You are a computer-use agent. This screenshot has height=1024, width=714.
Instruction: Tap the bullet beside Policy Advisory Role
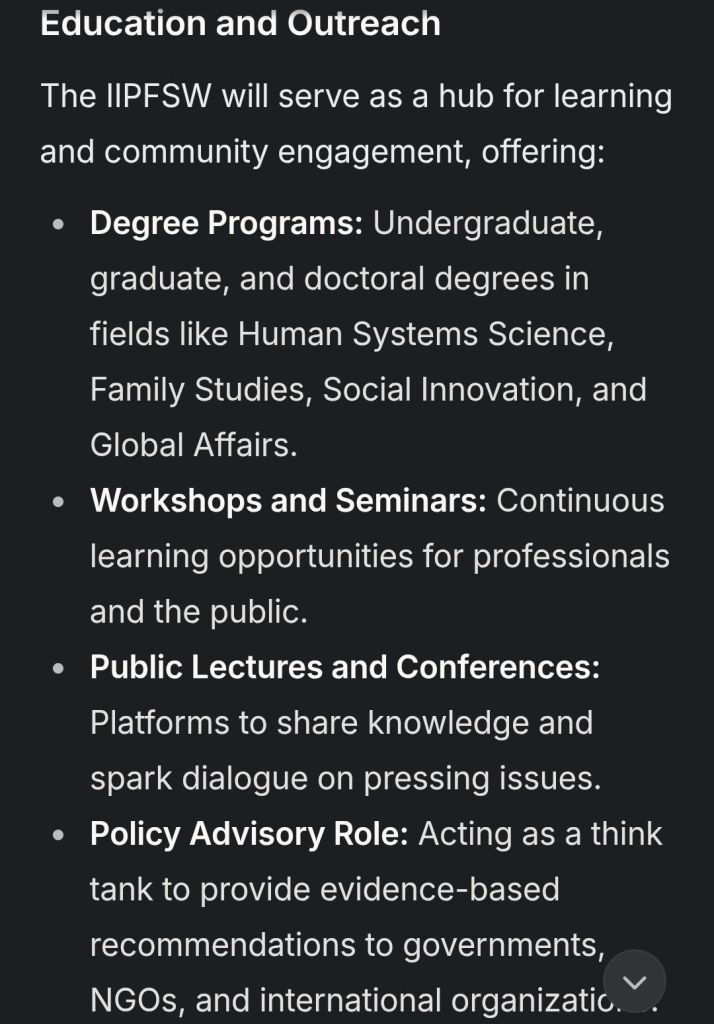point(60,834)
